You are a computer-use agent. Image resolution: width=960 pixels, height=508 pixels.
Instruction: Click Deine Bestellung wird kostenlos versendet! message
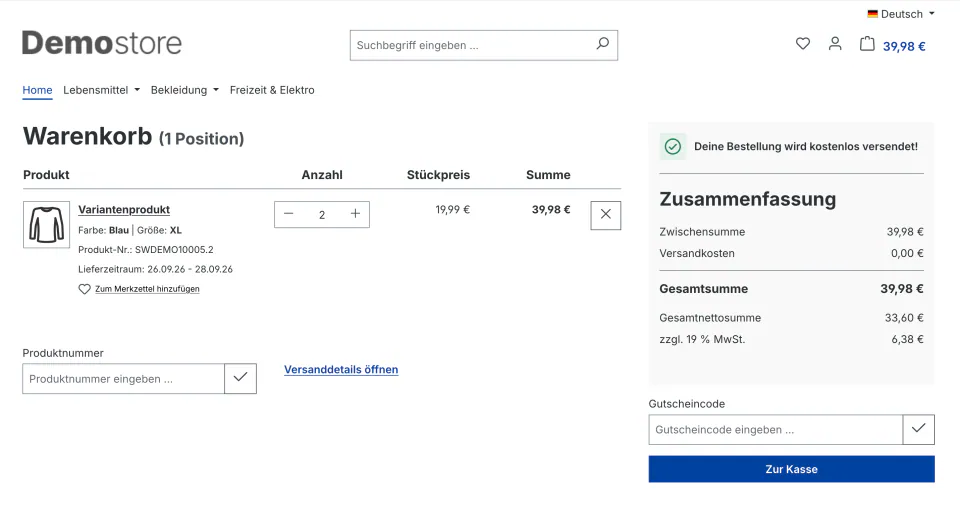[806, 146]
